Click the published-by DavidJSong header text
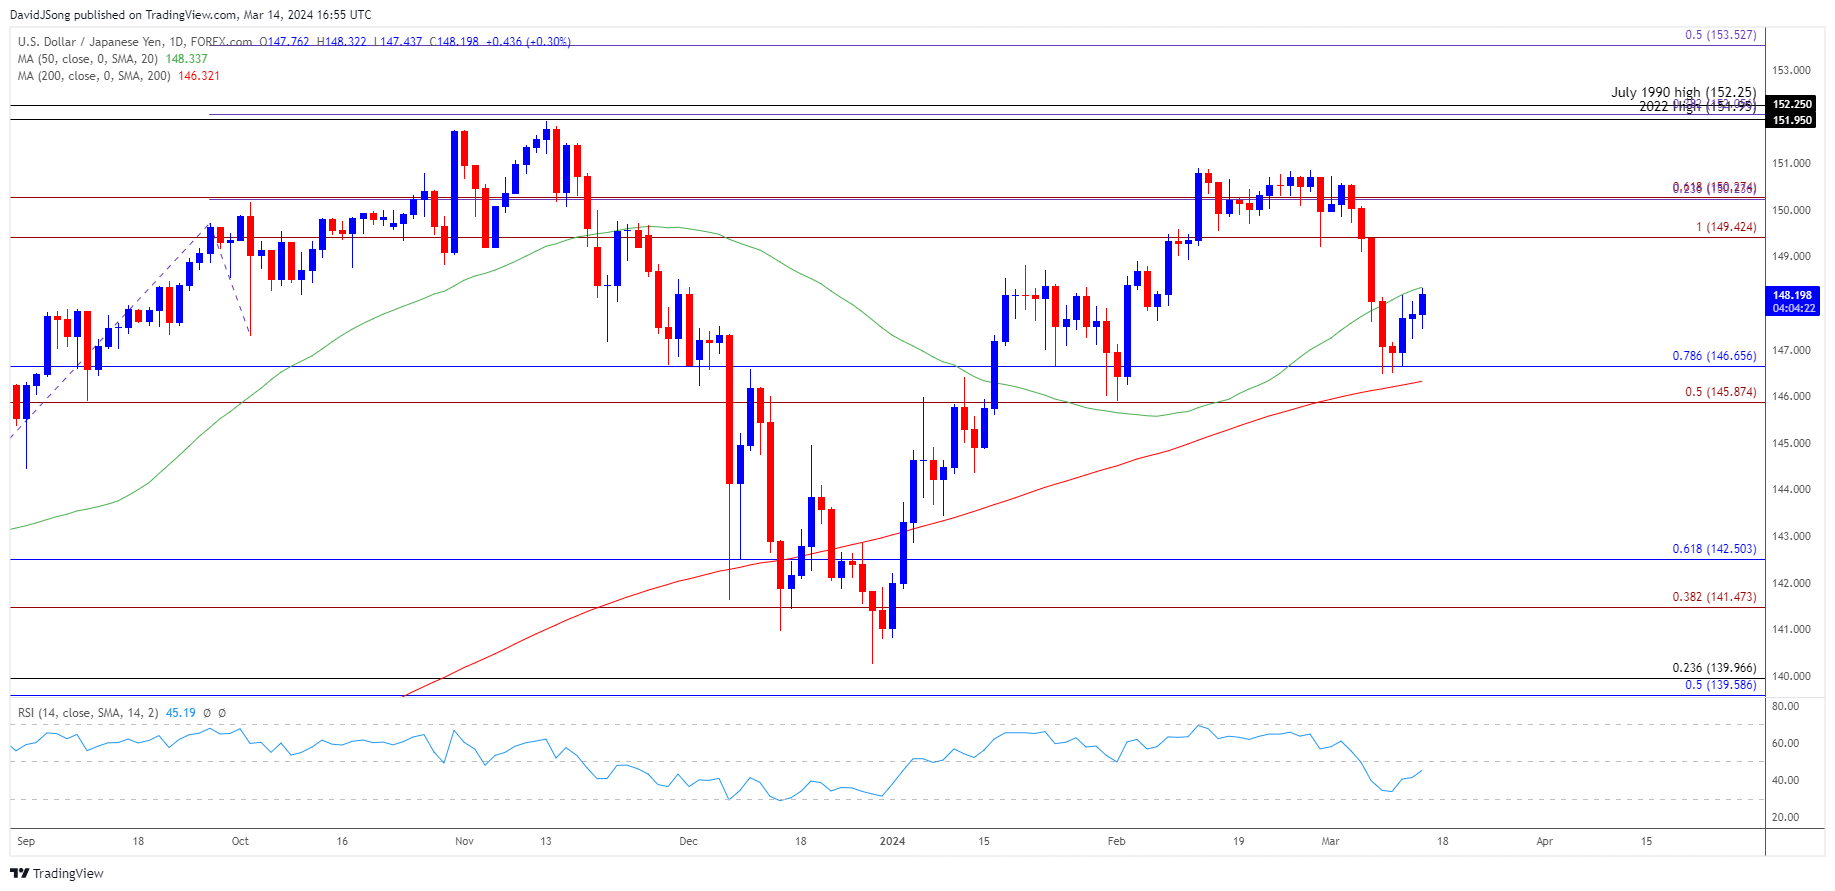Image resolution: width=1835 pixels, height=891 pixels. [x=191, y=15]
